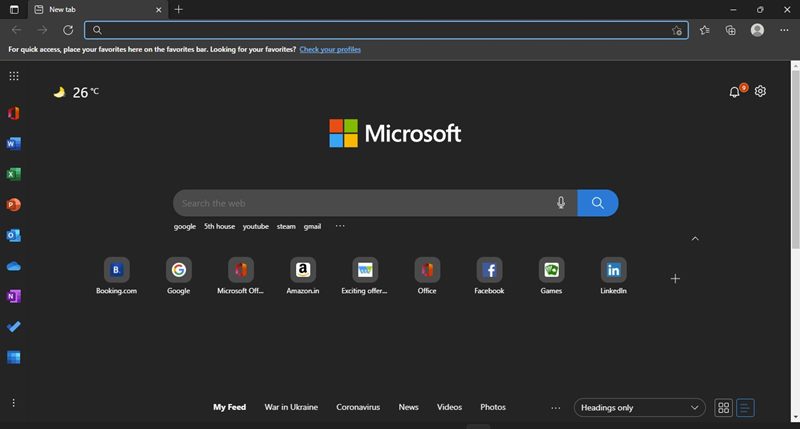This screenshot has width=800, height=429.
Task: Click the youtube search suggestion
Action: 256,226
